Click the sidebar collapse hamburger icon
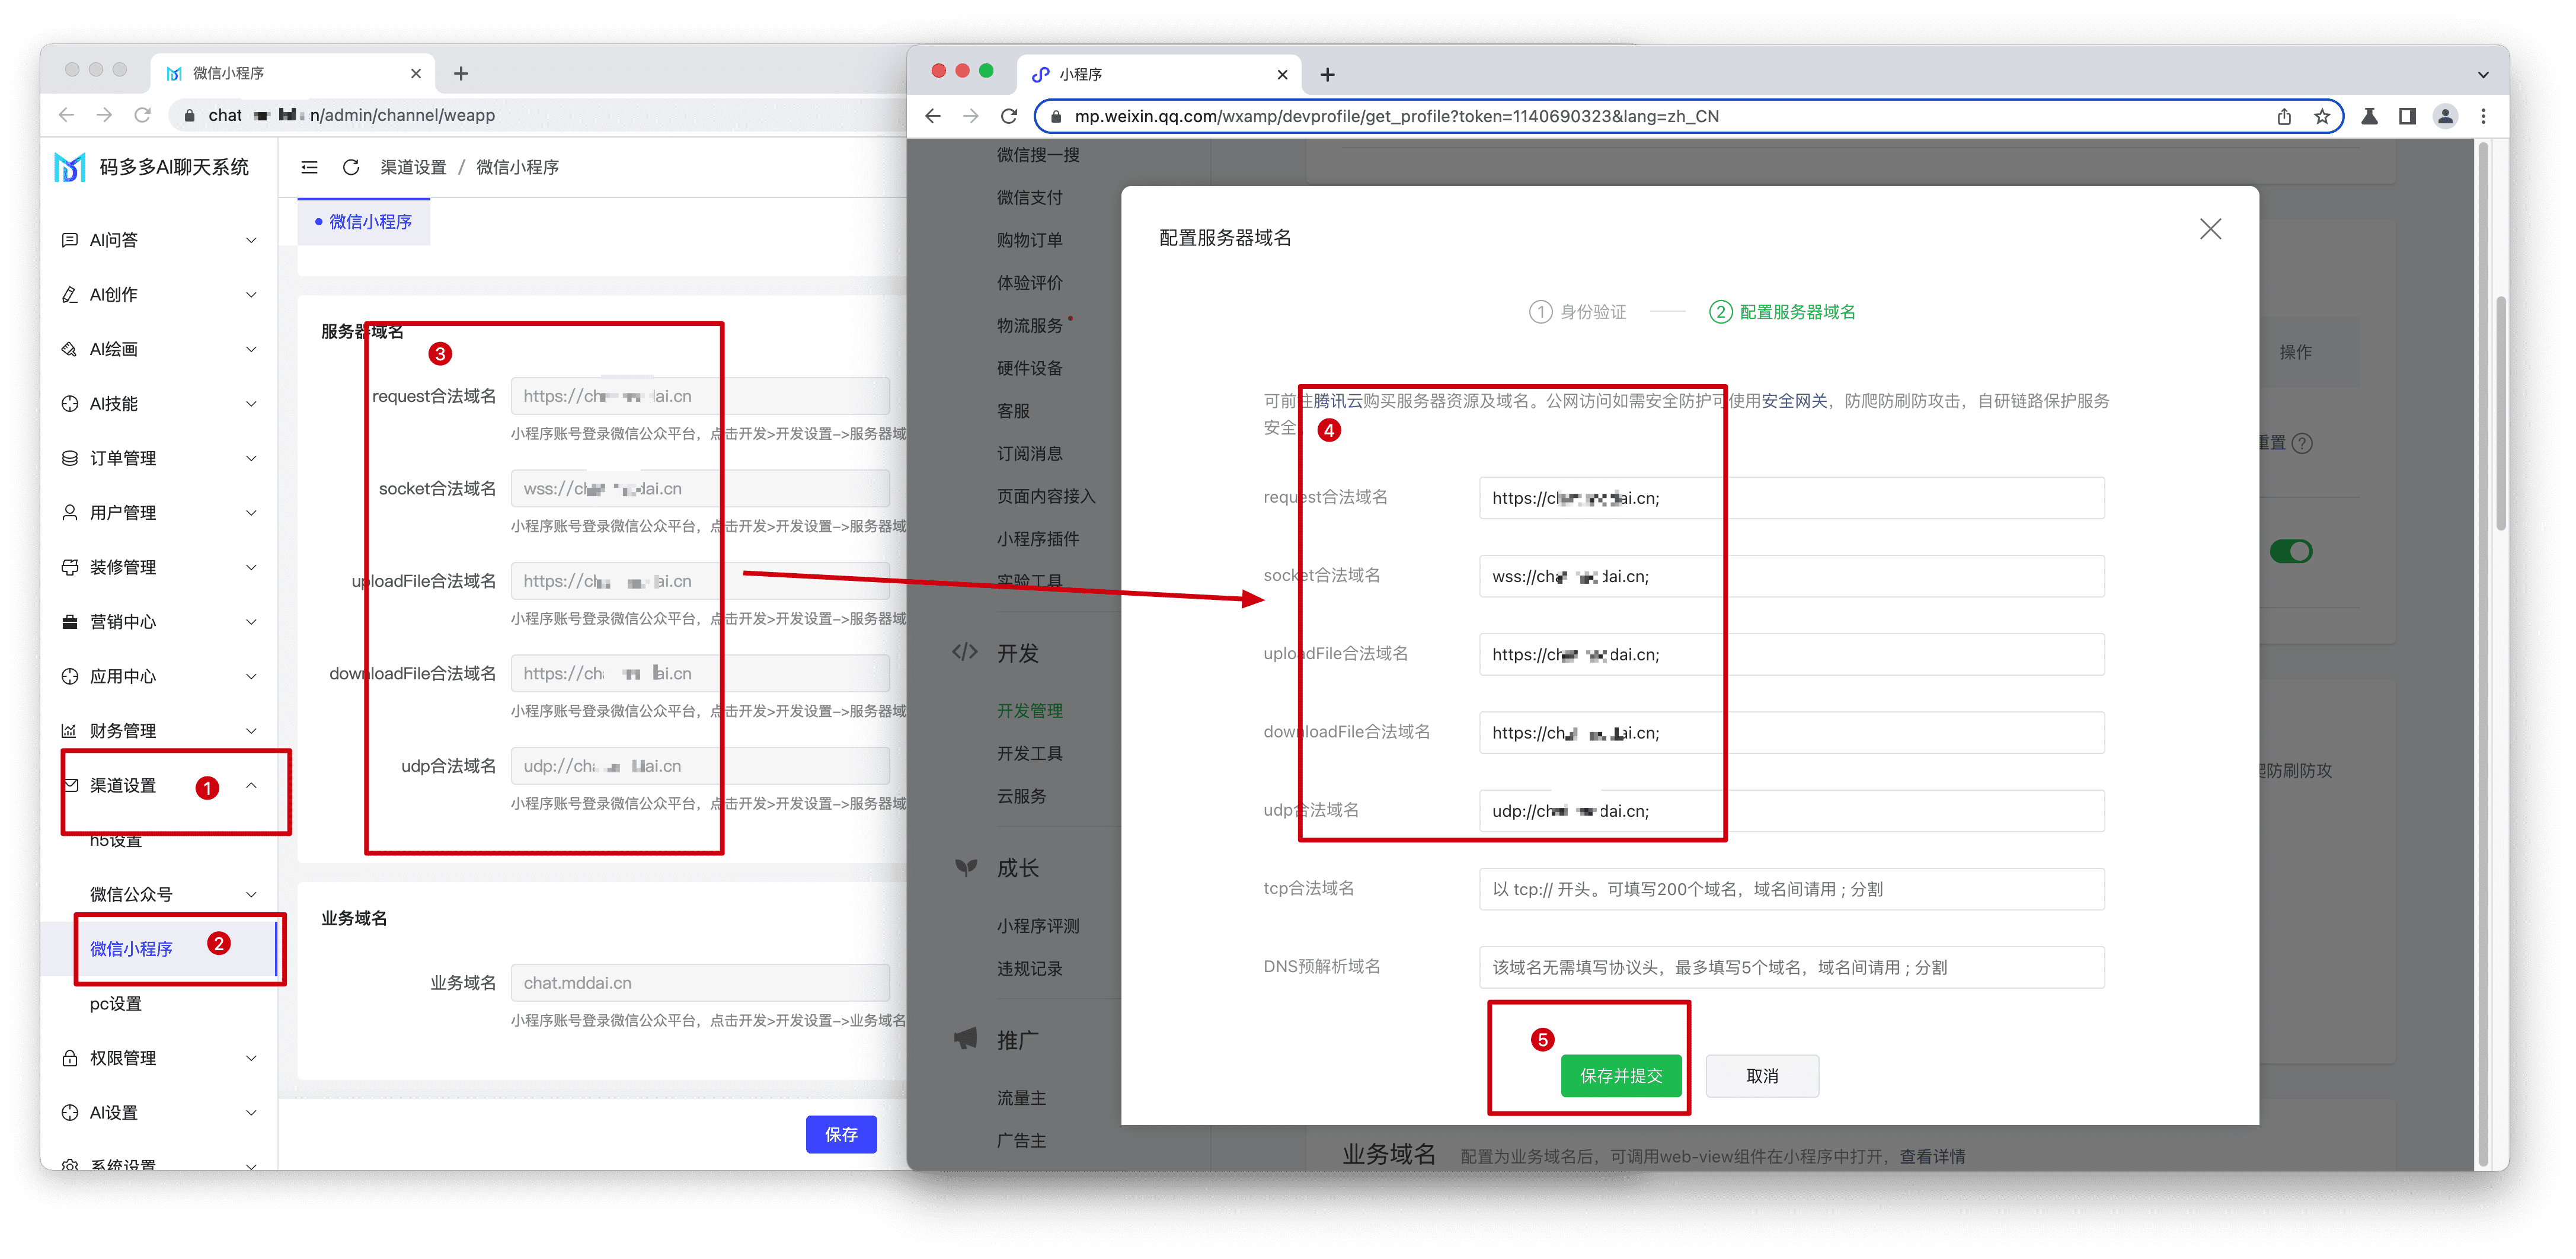 309,167
